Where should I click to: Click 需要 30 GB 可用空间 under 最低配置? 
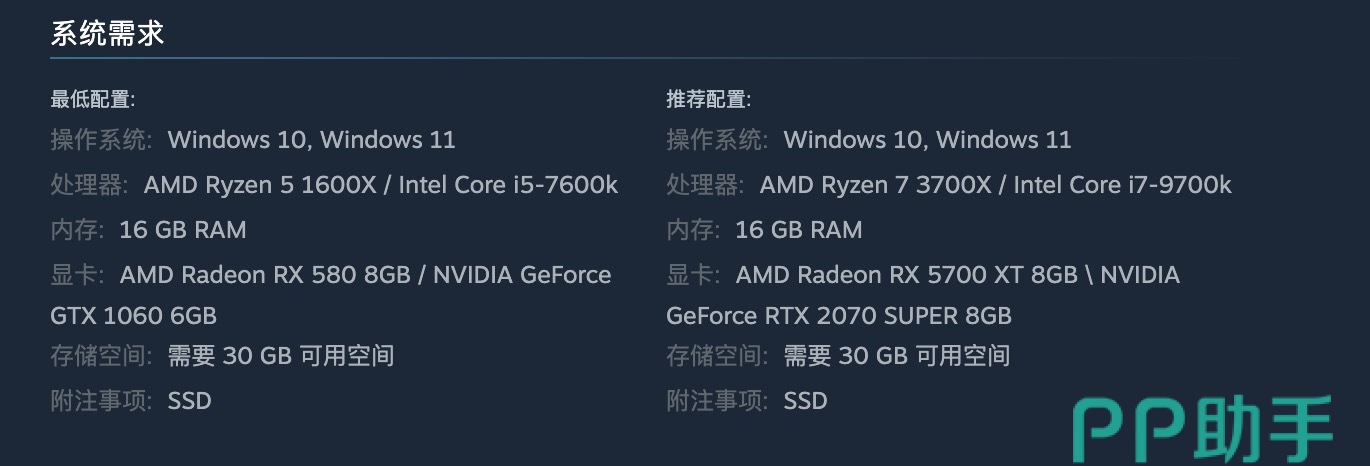280,356
